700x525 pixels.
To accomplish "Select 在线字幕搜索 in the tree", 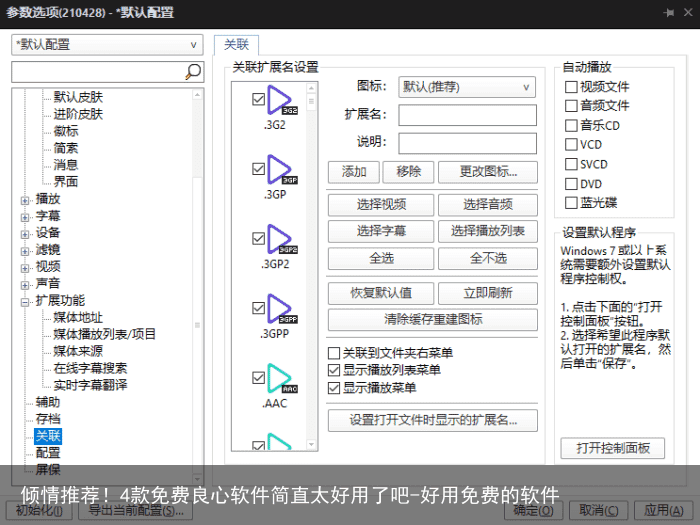I will tap(90, 368).
